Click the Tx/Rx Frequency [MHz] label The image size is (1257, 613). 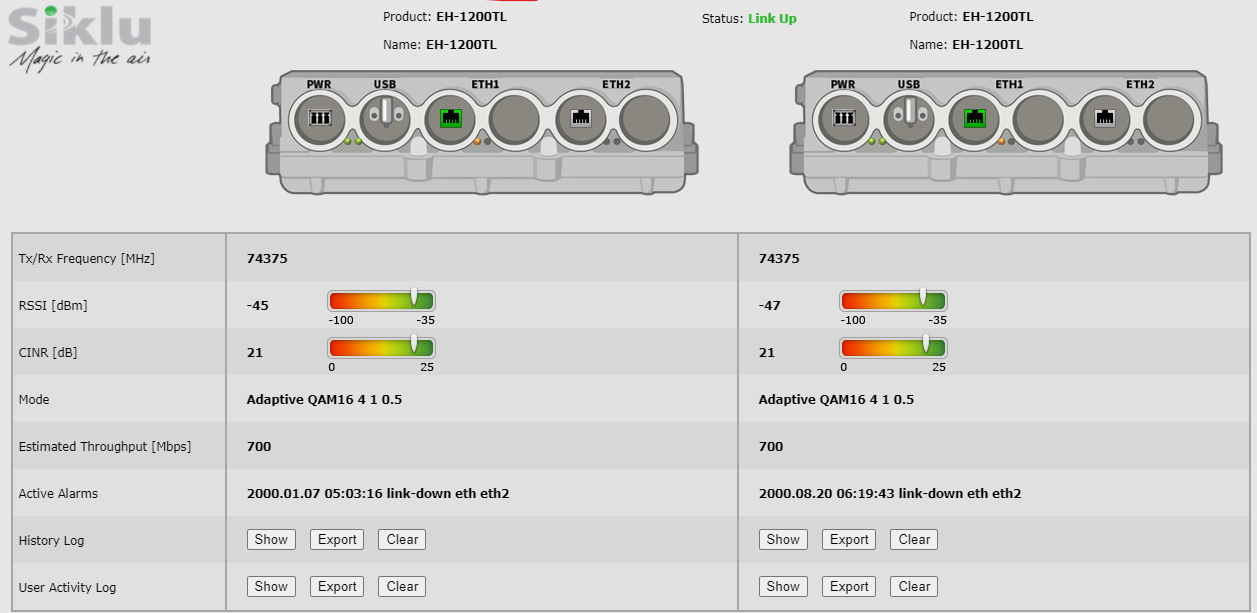click(87, 259)
